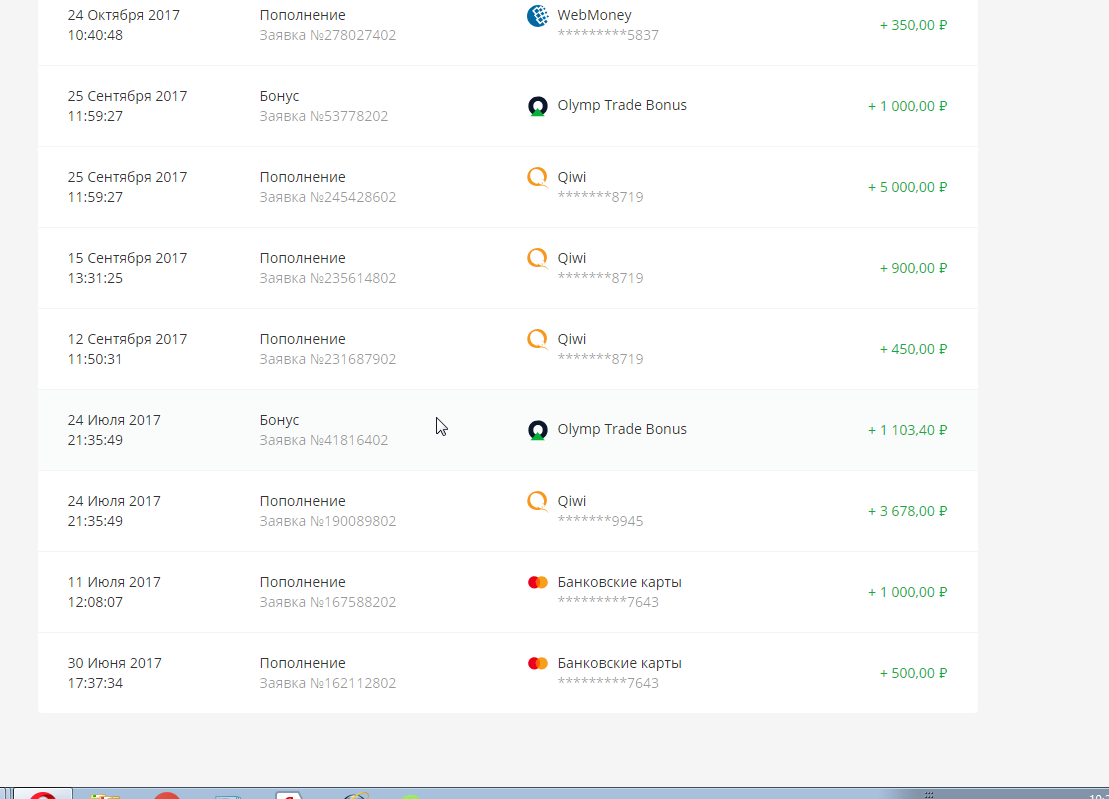The width and height of the screenshot is (1109, 799).
Task: Click the Mastercard icon in the 30 Июня row
Action: [x=538, y=663]
